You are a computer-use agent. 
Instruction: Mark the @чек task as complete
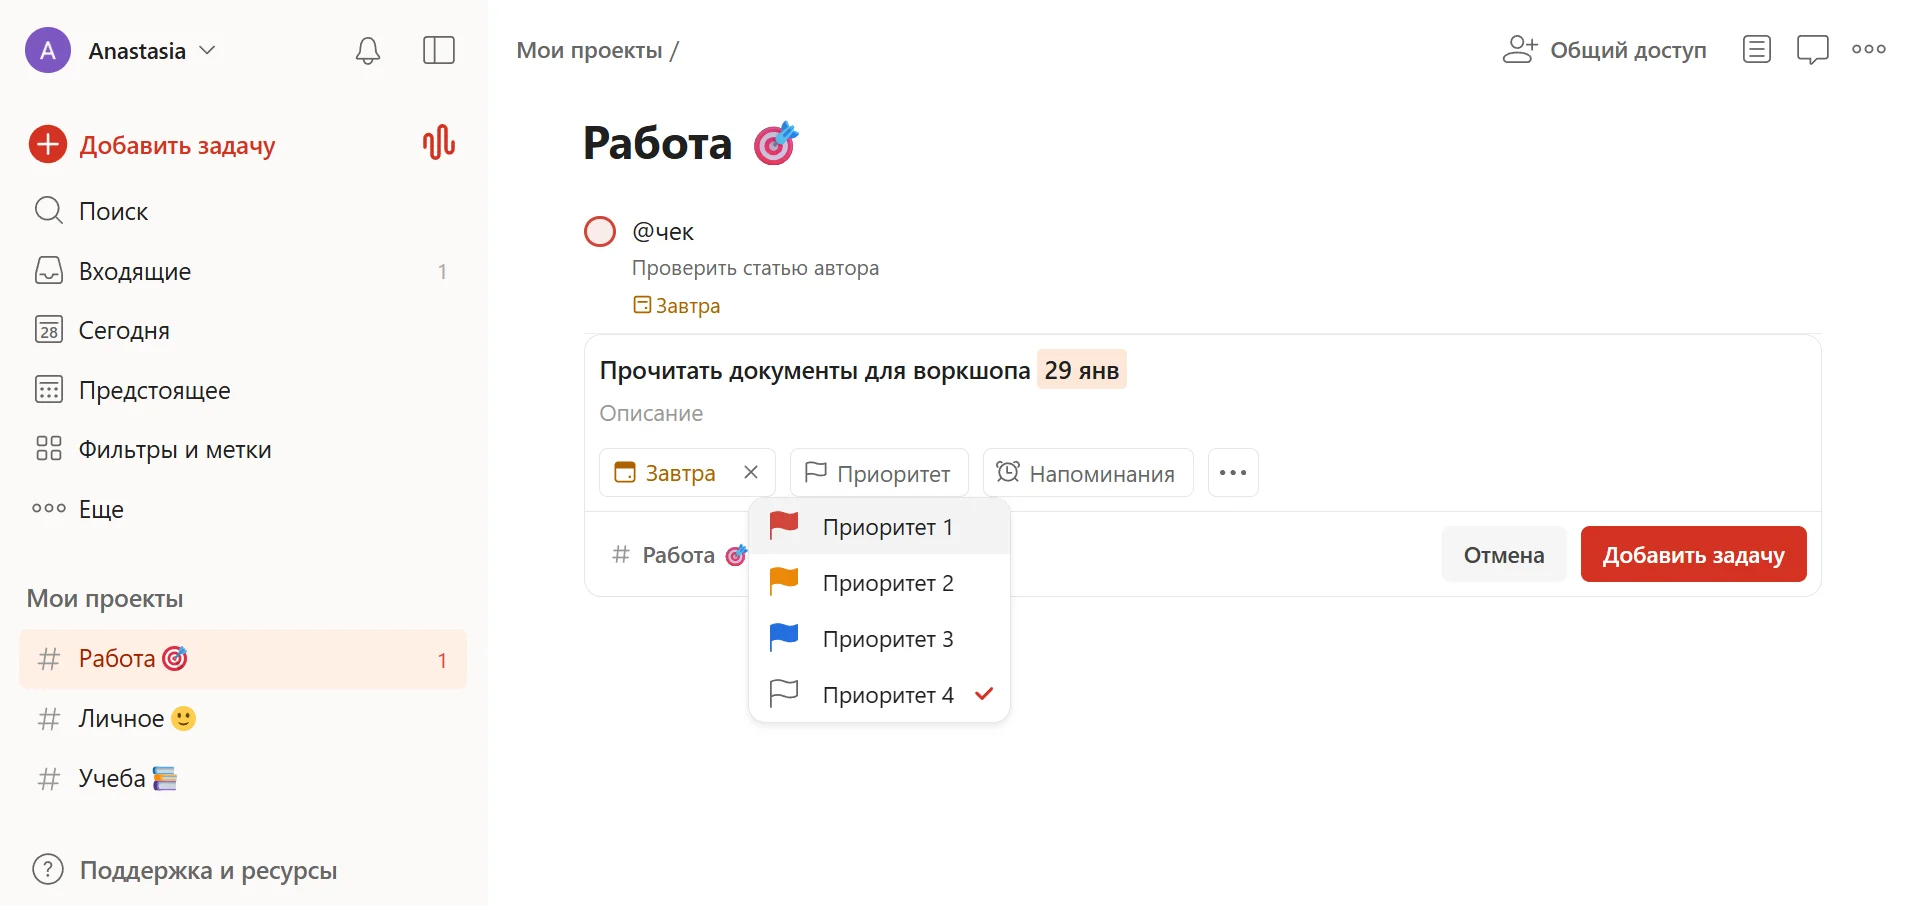(600, 232)
